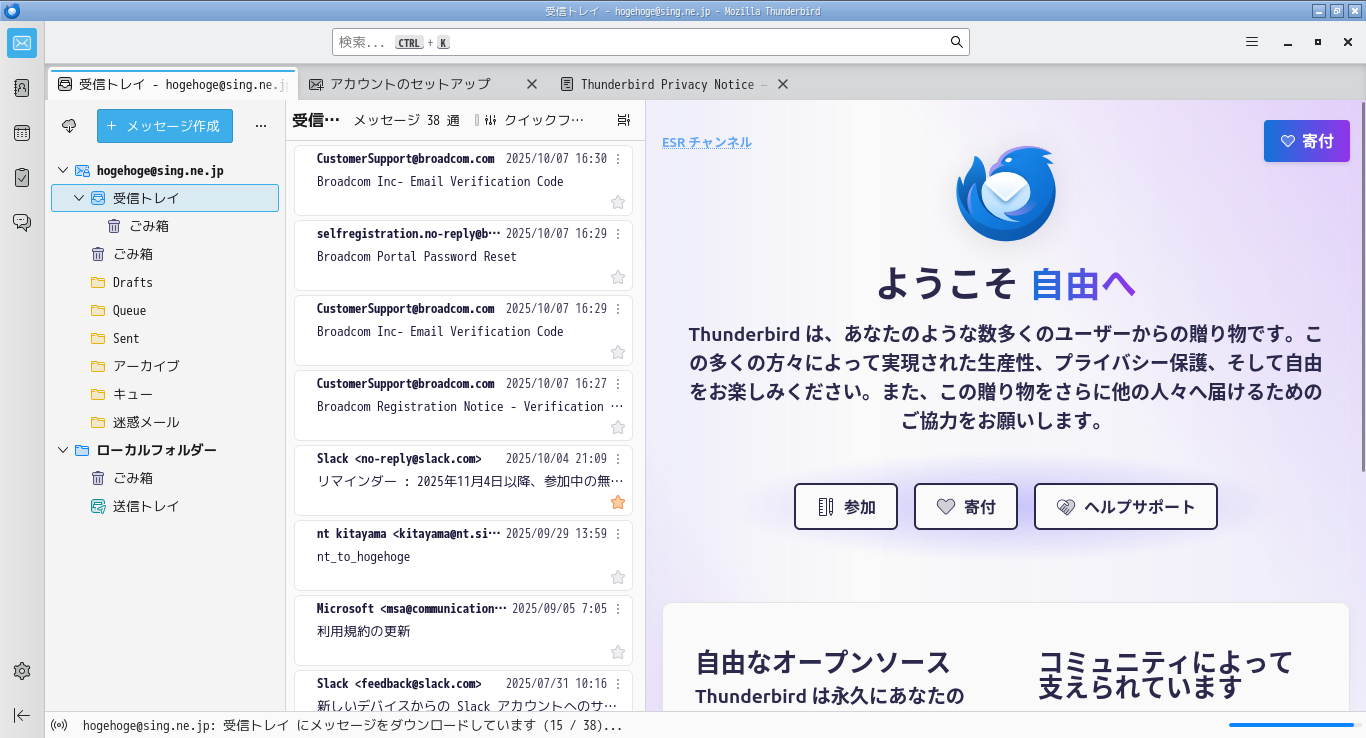Star the 16:30 Broadcom Email Verification Code message
Viewport: 1366px width, 738px height.
(x=618, y=202)
